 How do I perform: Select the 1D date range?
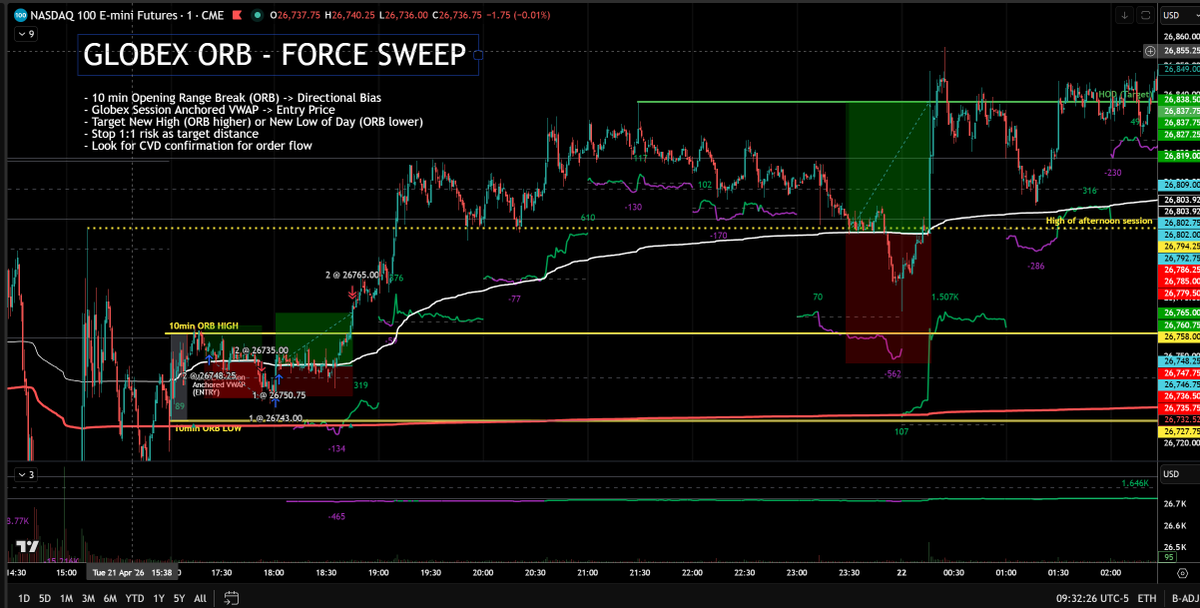[x=24, y=598]
